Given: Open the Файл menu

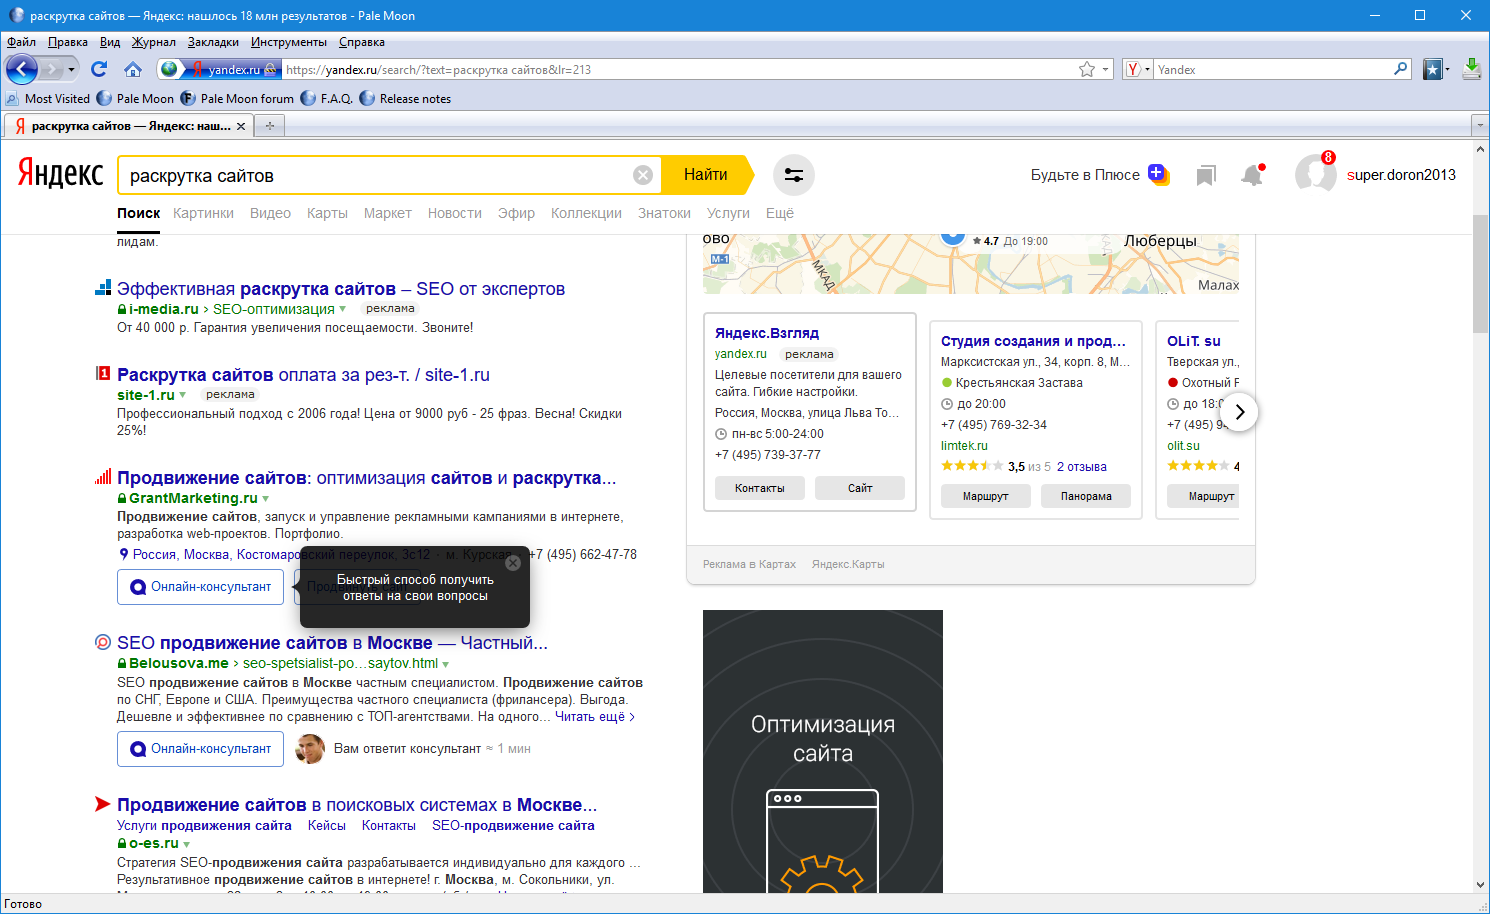Looking at the screenshot, I should [x=21, y=42].
